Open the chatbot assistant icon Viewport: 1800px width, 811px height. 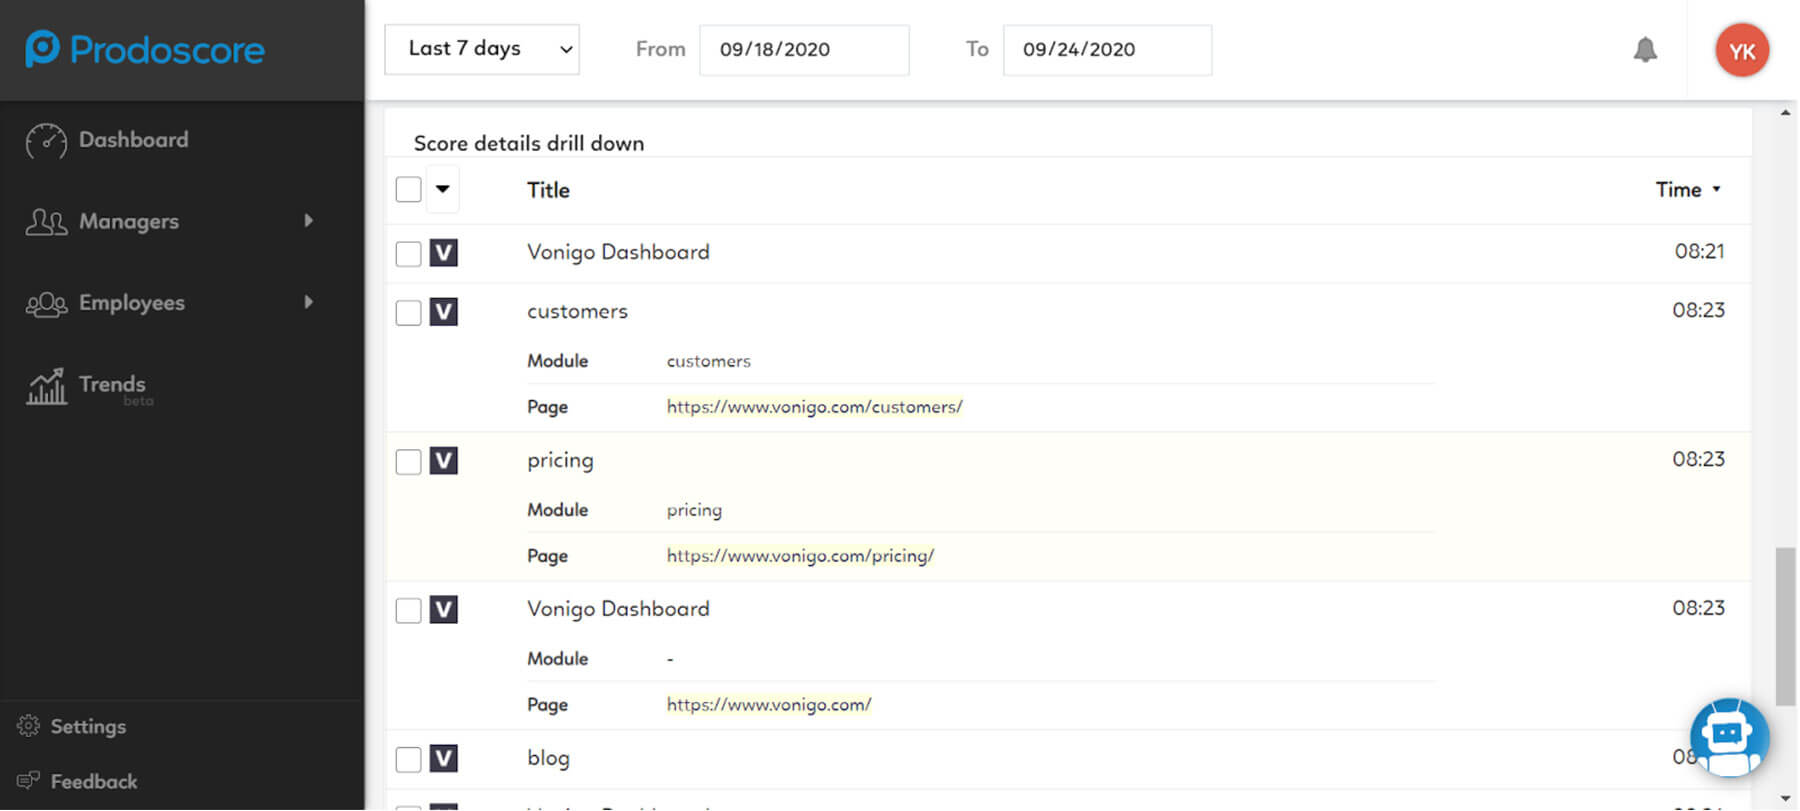(1729, 737)
